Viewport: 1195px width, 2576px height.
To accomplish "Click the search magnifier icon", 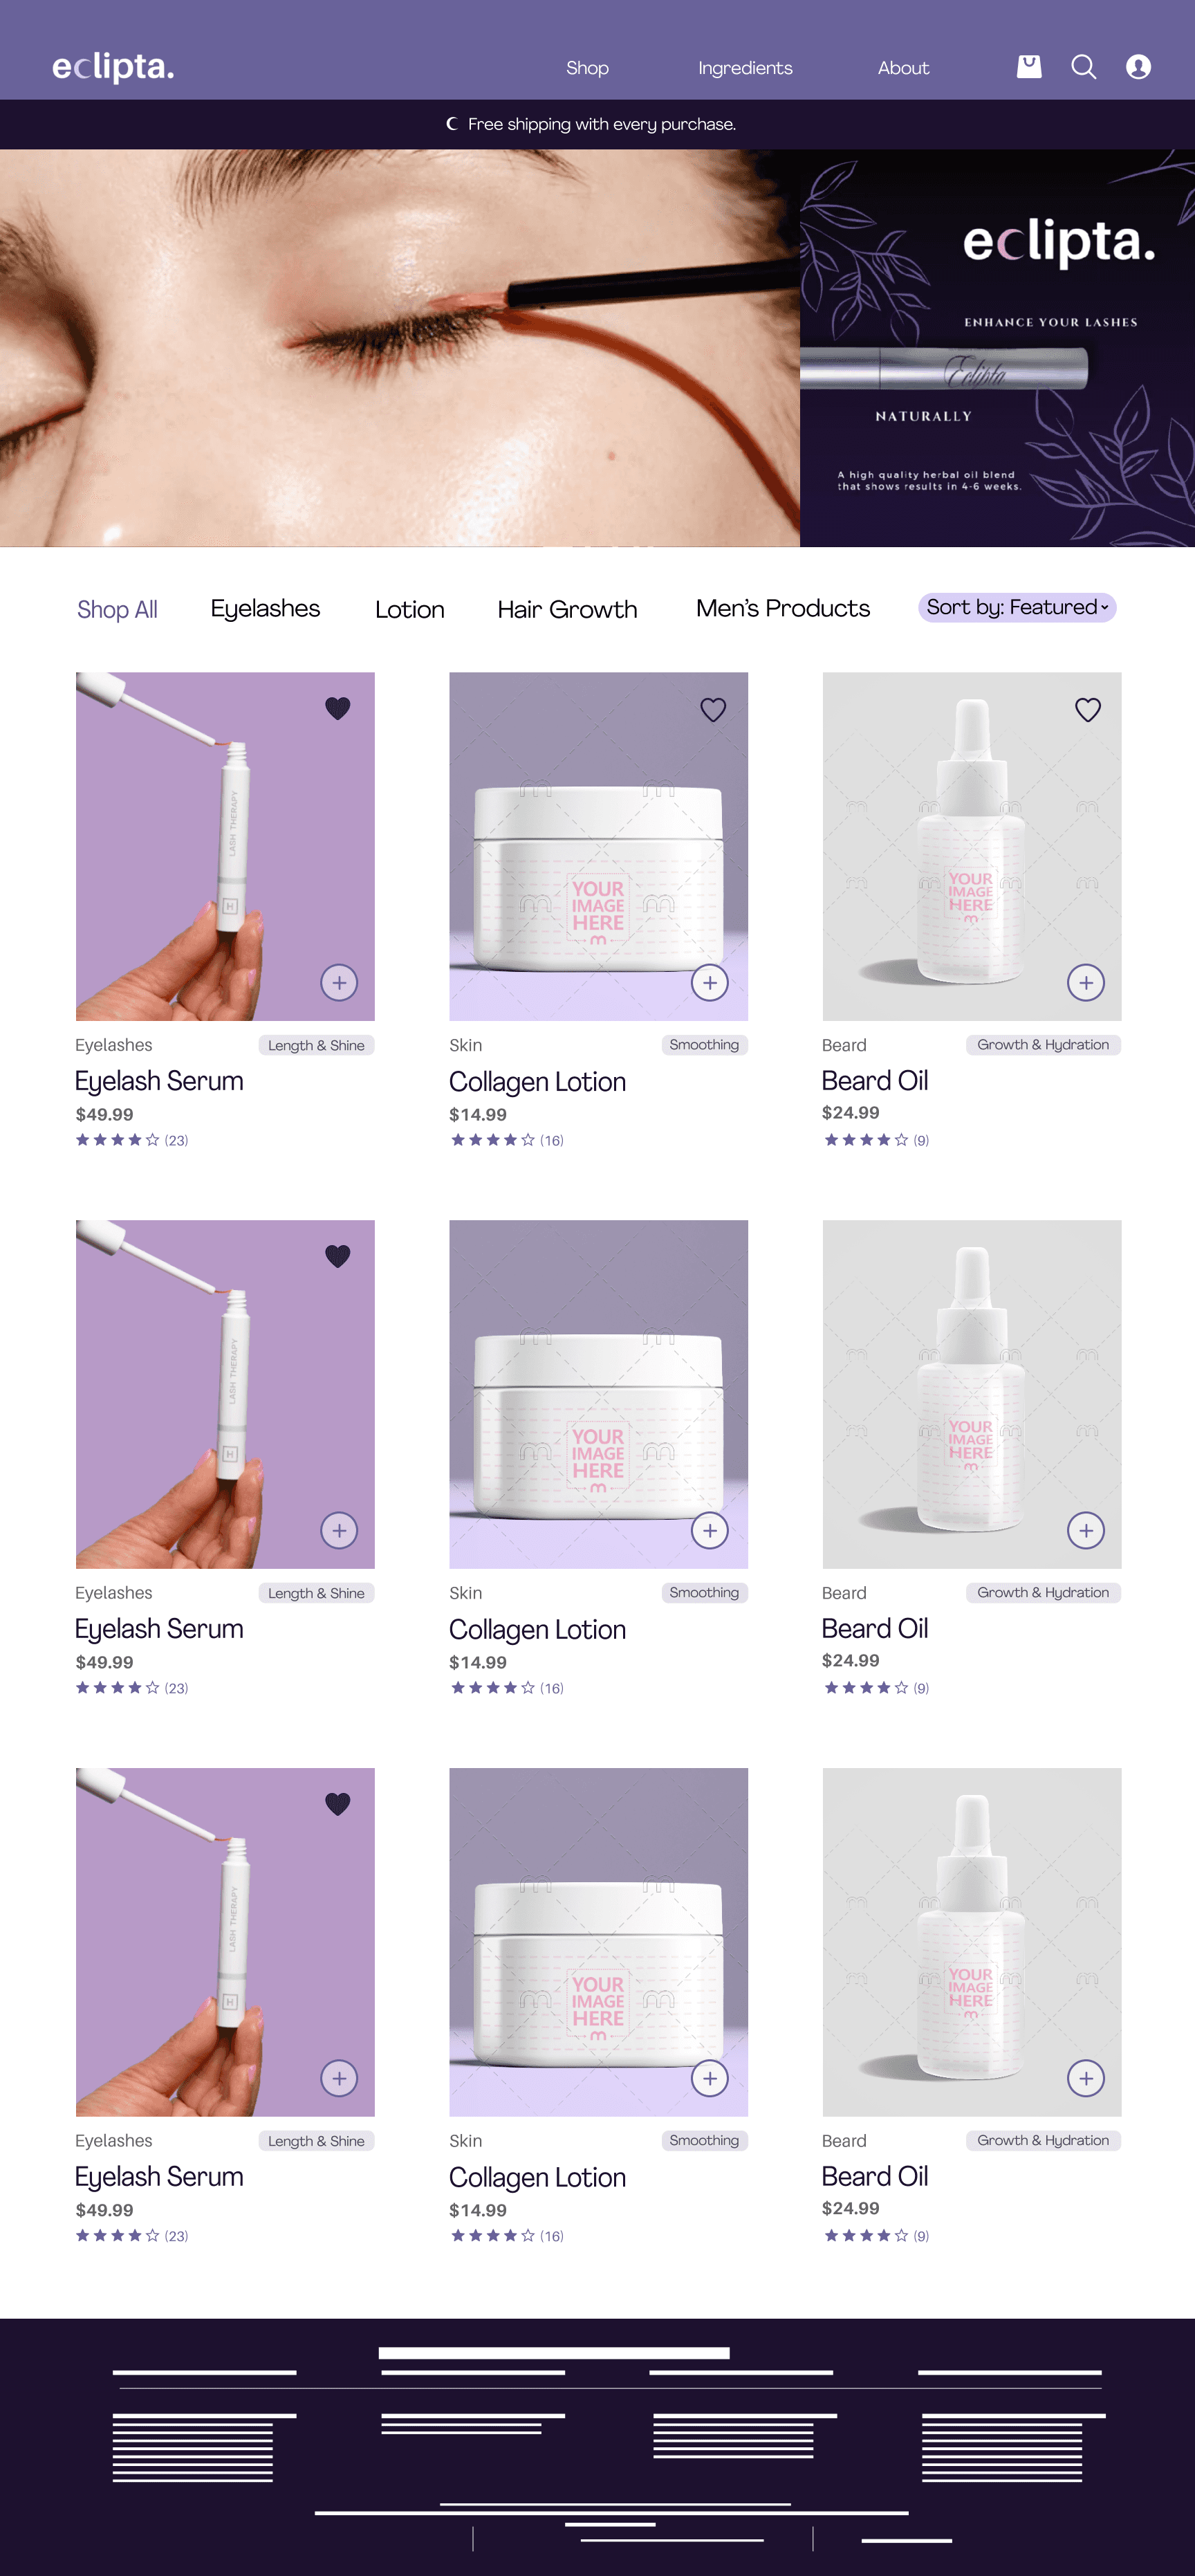I will pos(1083,67).
